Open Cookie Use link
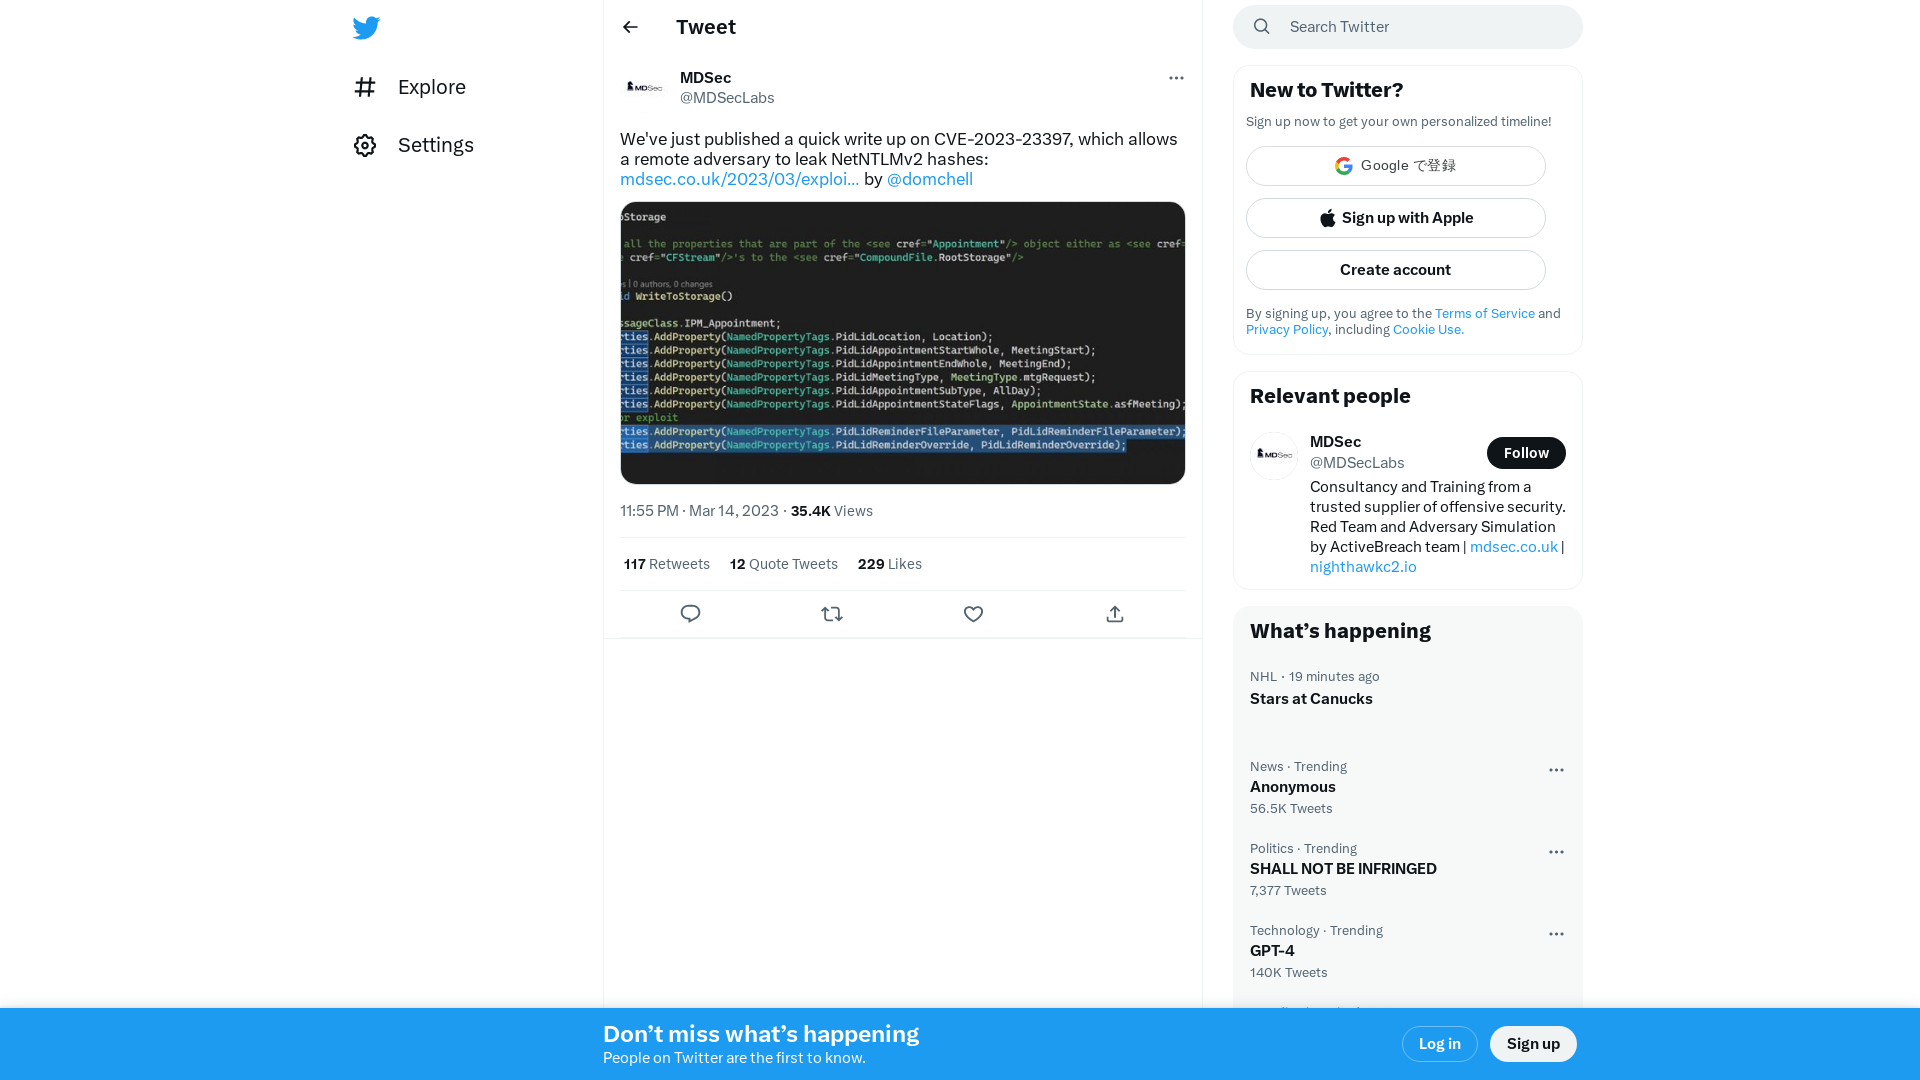Screen dimensions: 1920x1080 click(x=1428, y=330)
